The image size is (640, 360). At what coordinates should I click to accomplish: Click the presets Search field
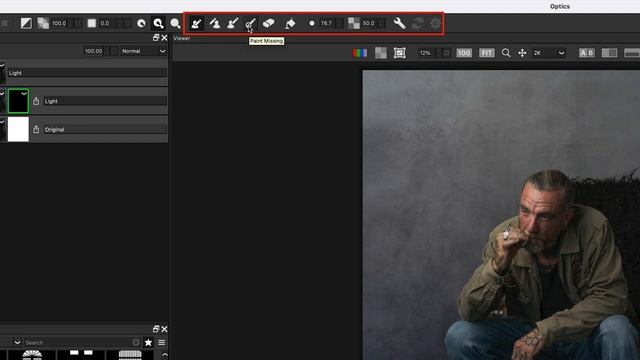[x=82, y=342]
